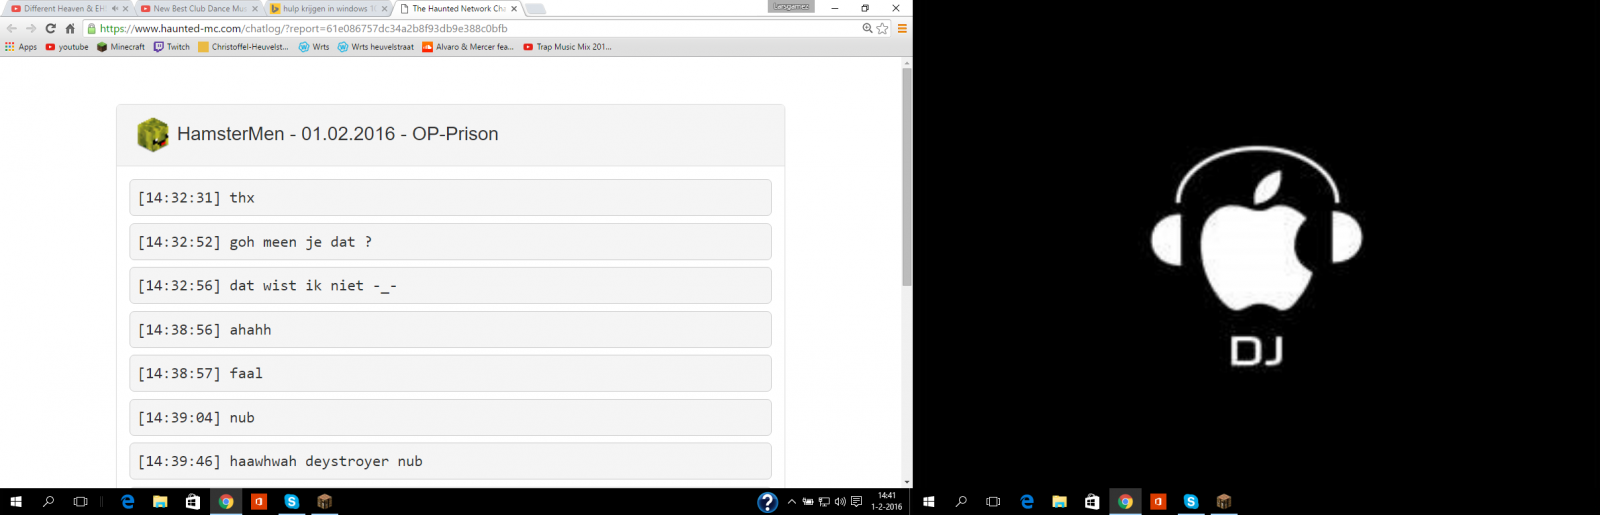Mute the Different Heaven tab audio icon
The image size is (1600, 515).
point(115,8)
